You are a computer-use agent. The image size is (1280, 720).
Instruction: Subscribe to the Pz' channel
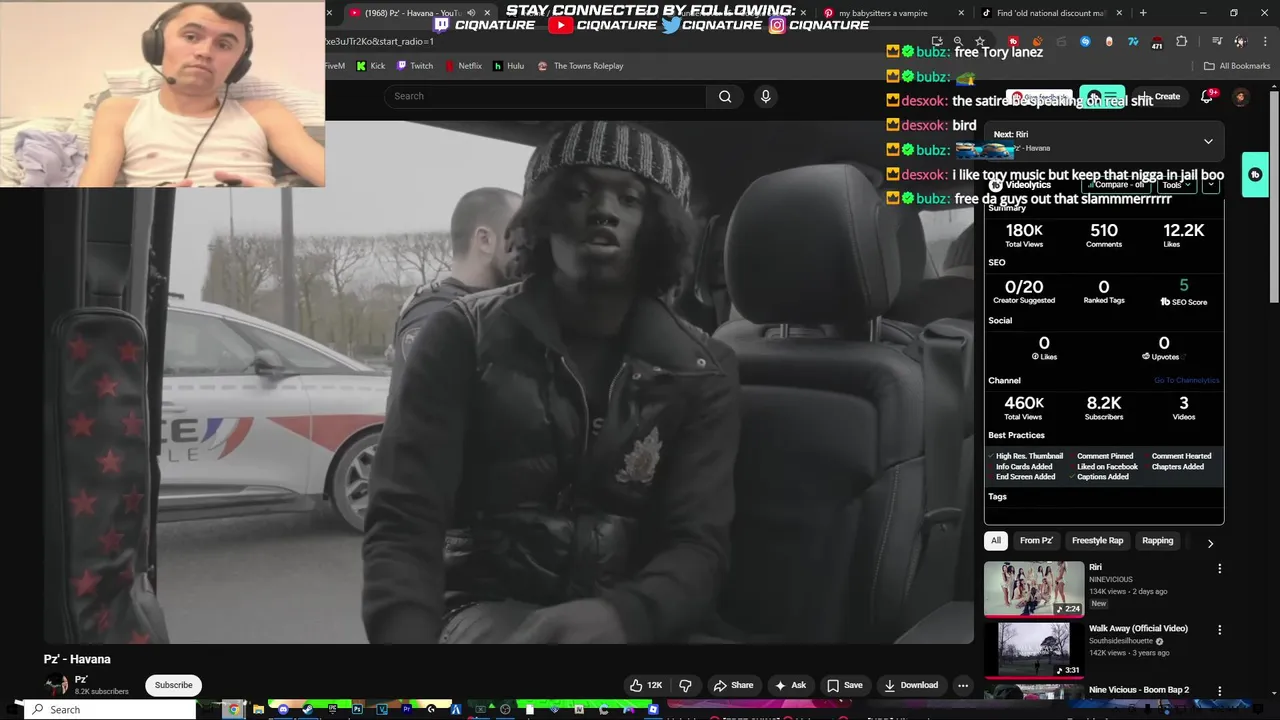click(x=173, y=685)
